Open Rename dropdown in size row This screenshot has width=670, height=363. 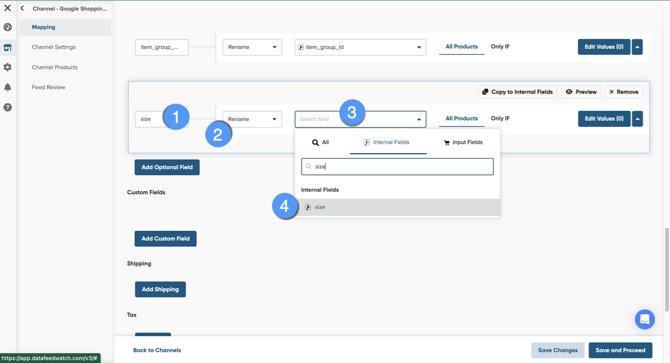(x=252, y=119)
